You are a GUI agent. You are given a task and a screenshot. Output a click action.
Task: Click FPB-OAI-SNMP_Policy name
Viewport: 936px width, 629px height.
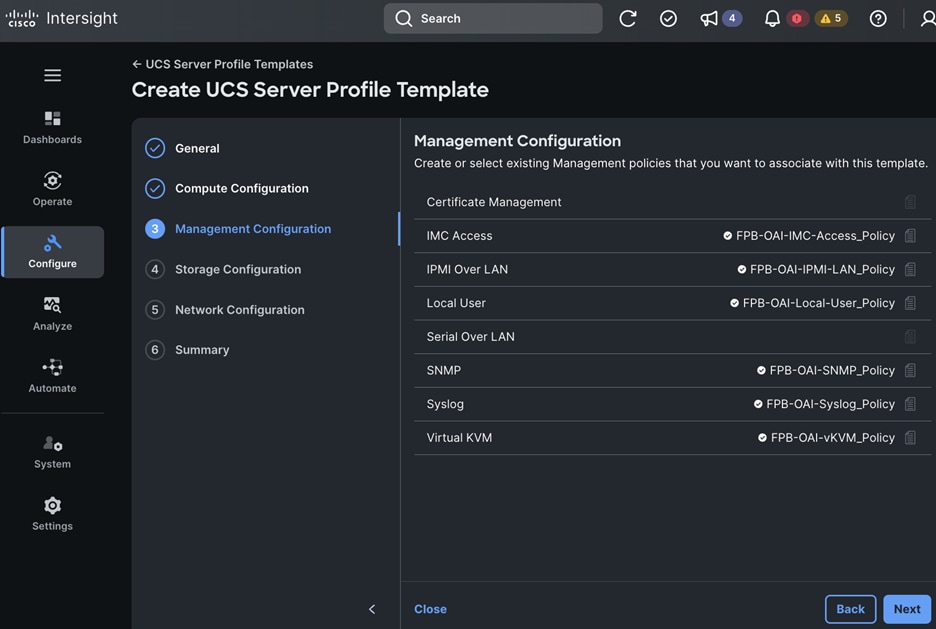pos(832,371)
